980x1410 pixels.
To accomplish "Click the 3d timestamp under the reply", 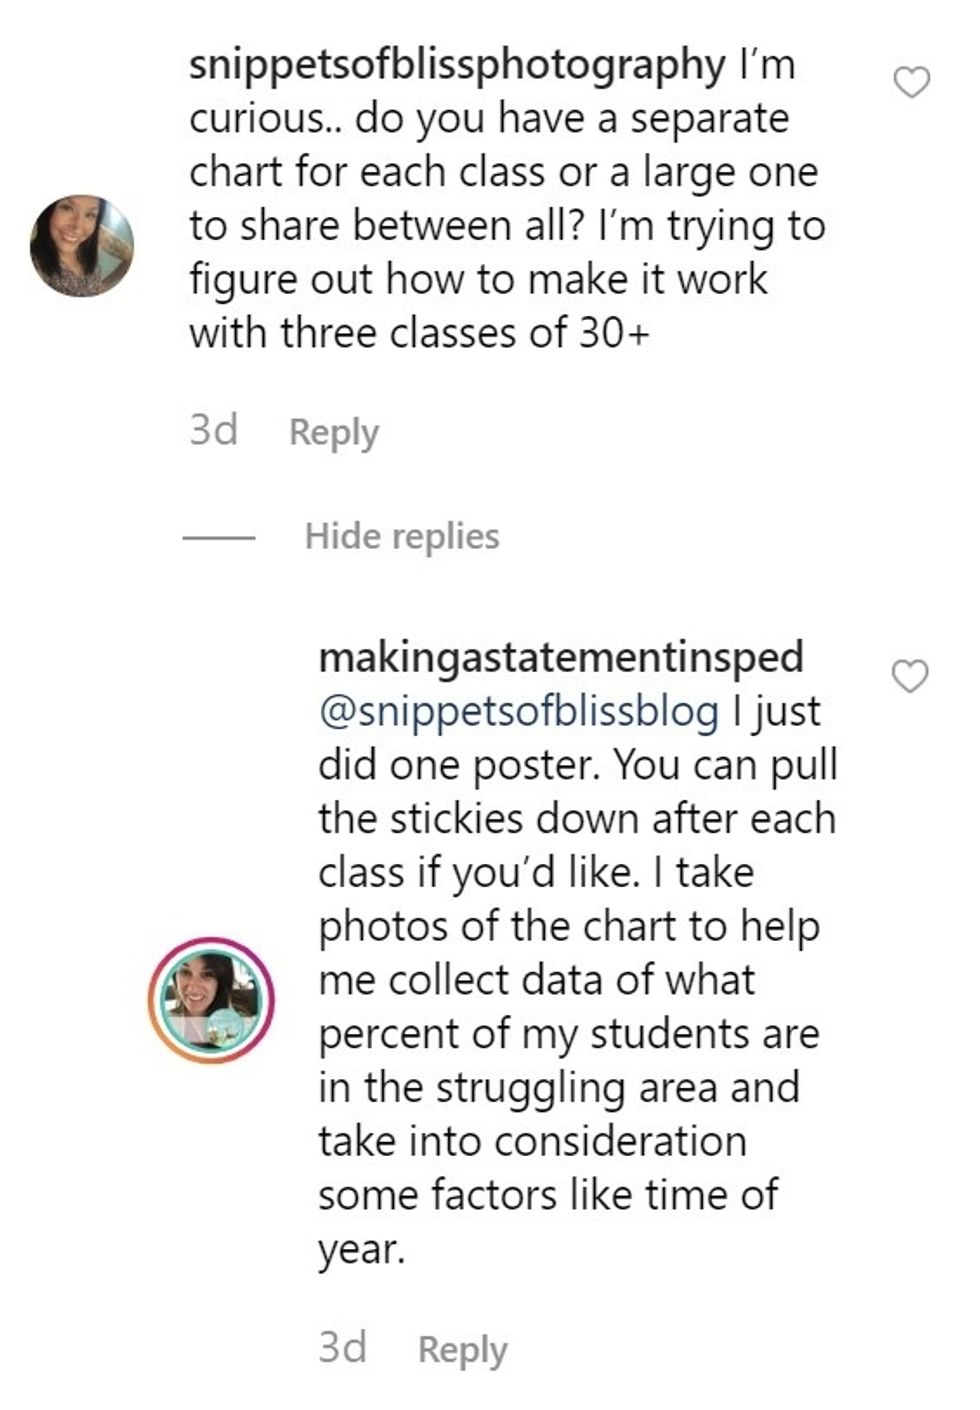I will pos(342,1348).
